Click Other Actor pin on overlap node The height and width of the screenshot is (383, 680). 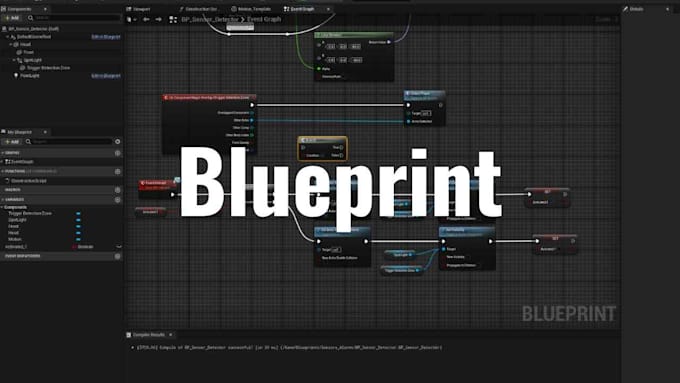click(x=252, y=120)
